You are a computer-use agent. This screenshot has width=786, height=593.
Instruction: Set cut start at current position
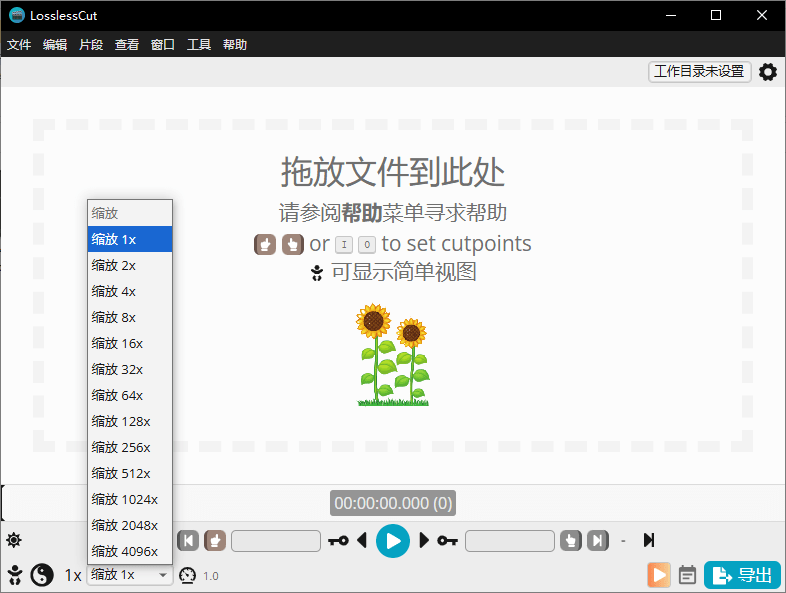tap(215, 541)
